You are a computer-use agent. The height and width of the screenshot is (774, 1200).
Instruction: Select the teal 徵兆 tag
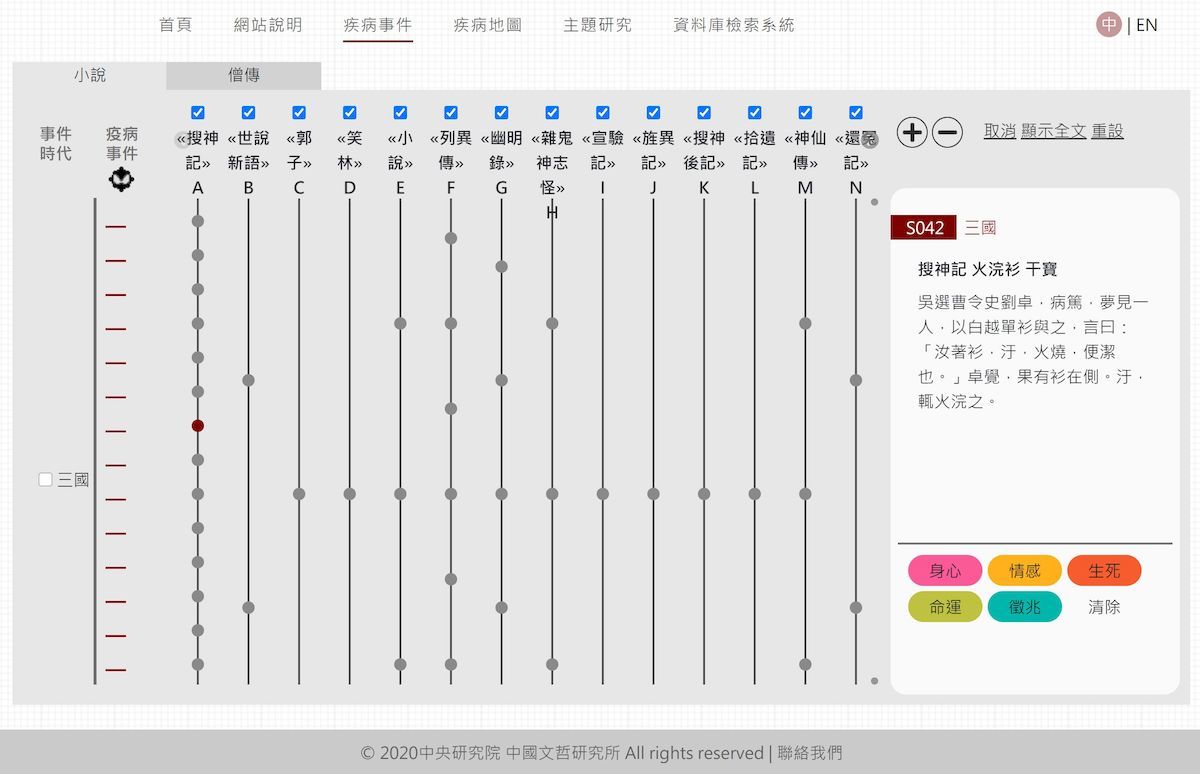[1024, 607]
